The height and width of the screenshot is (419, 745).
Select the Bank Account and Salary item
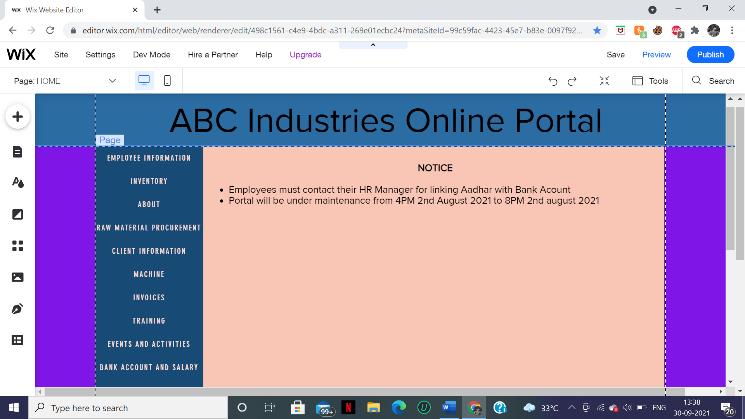(149, 367)
